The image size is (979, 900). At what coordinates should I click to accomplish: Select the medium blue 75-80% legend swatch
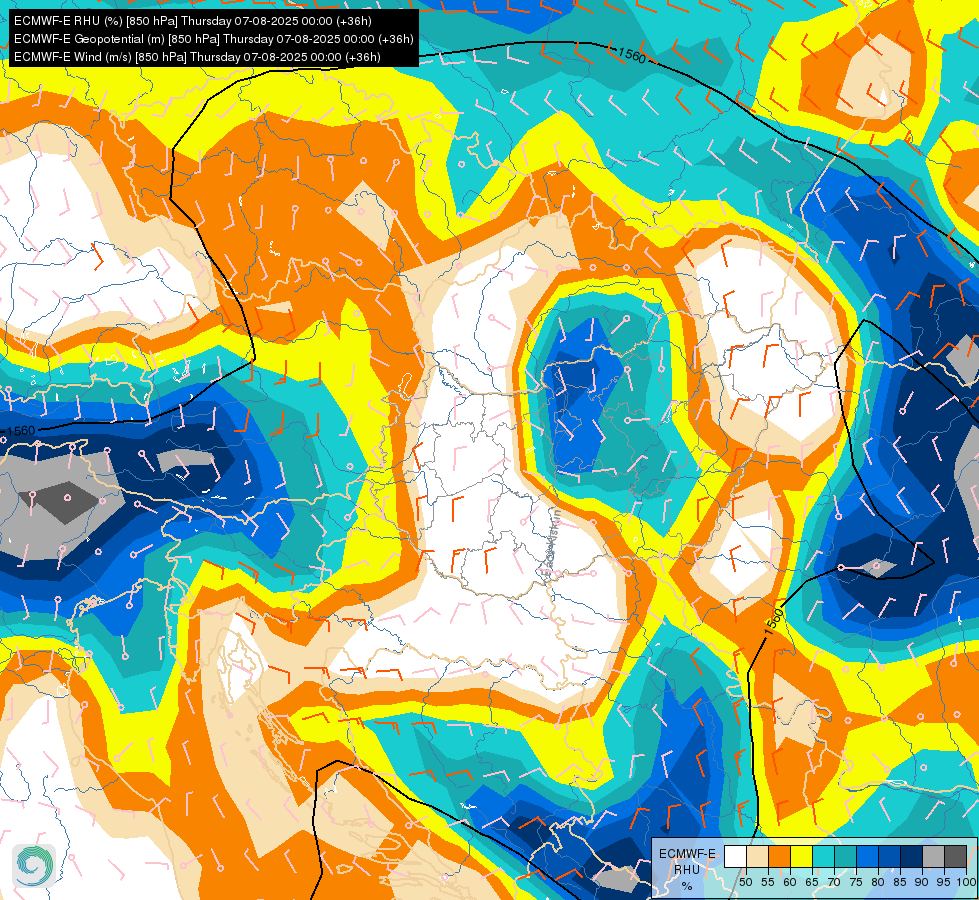tap(868, 856)
